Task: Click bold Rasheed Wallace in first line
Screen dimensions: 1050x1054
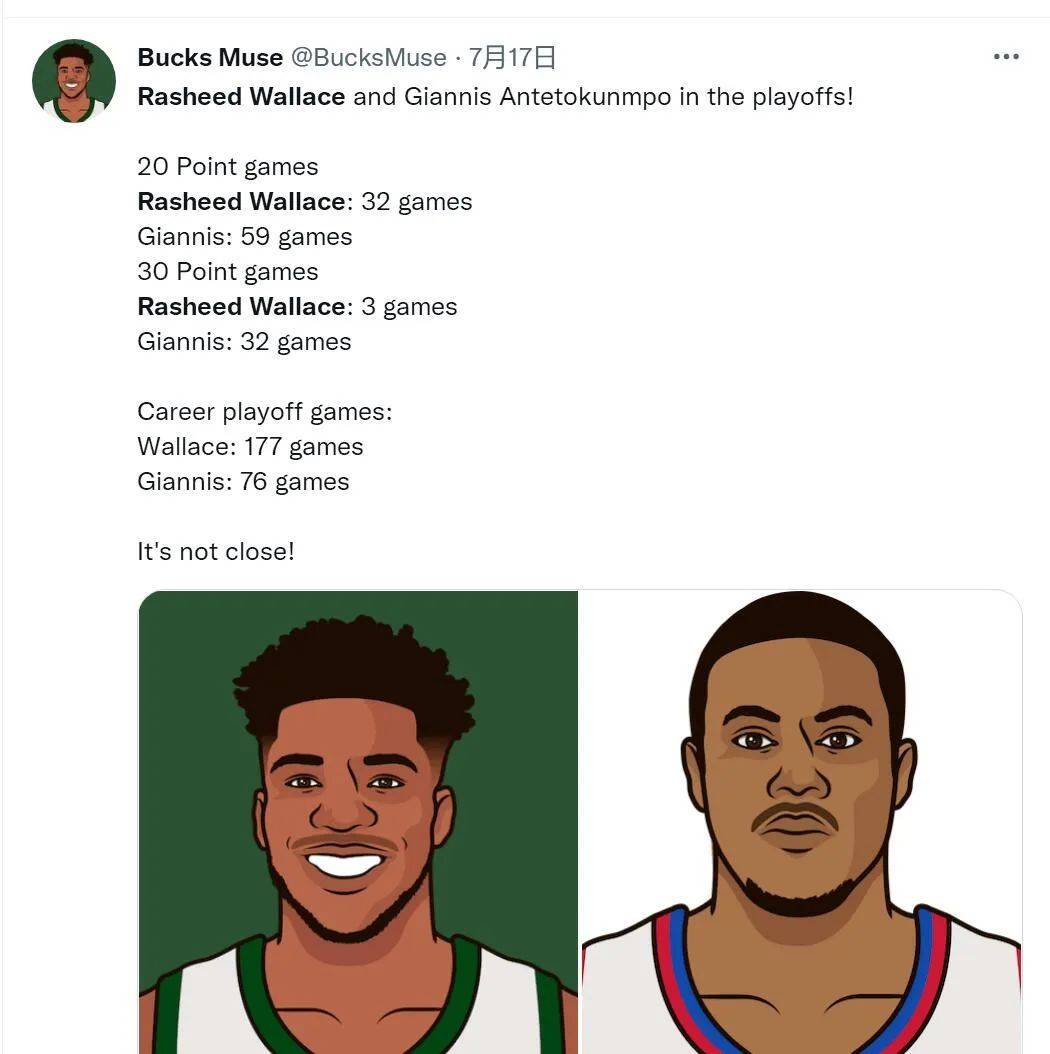Action: (241, 97)
